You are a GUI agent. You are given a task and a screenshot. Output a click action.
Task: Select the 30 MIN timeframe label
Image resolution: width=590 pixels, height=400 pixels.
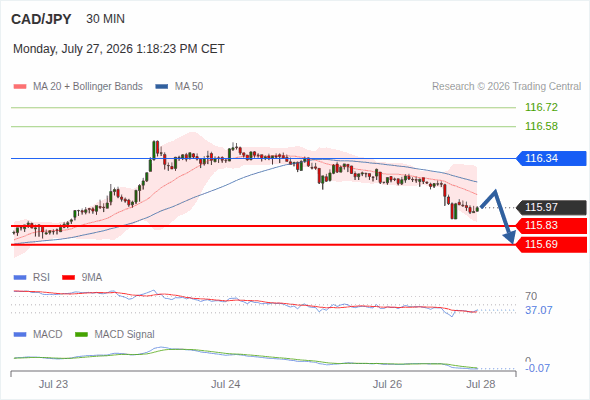click(105, 19)
